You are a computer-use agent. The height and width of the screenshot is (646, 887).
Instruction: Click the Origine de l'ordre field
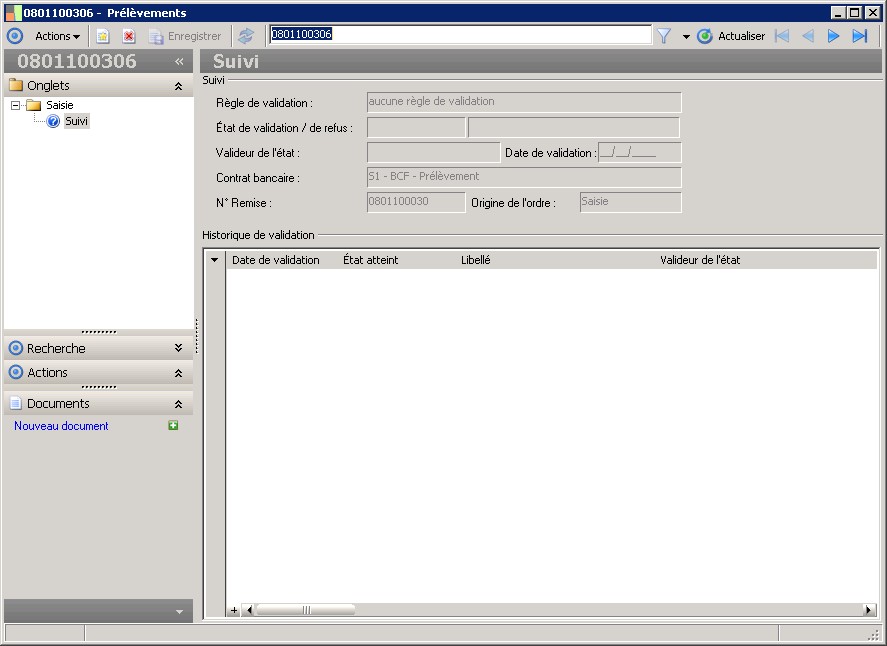pos(630,202)
